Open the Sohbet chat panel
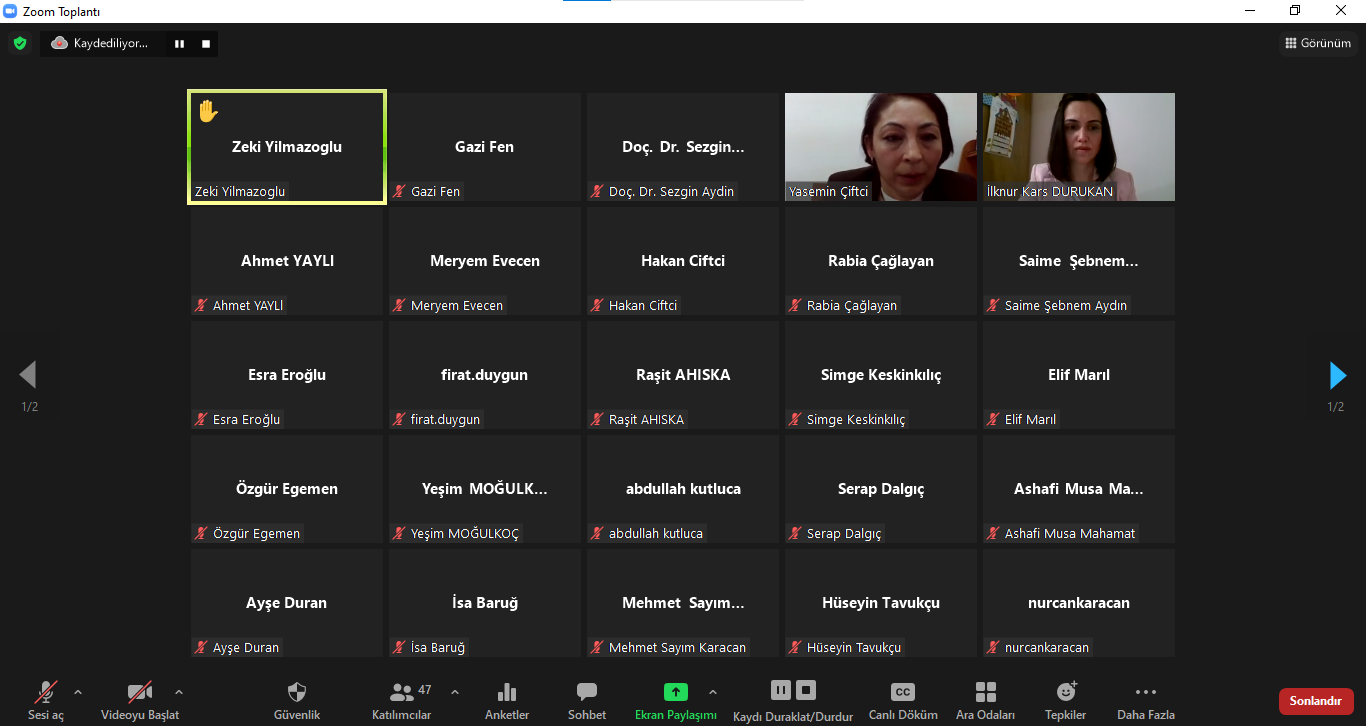1366x726 pixels. pyautogui.click(x=587, y=701)
